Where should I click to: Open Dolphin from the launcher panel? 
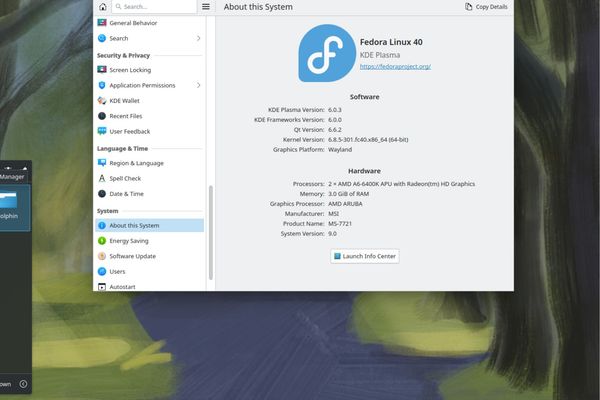[x=15, y=208]
